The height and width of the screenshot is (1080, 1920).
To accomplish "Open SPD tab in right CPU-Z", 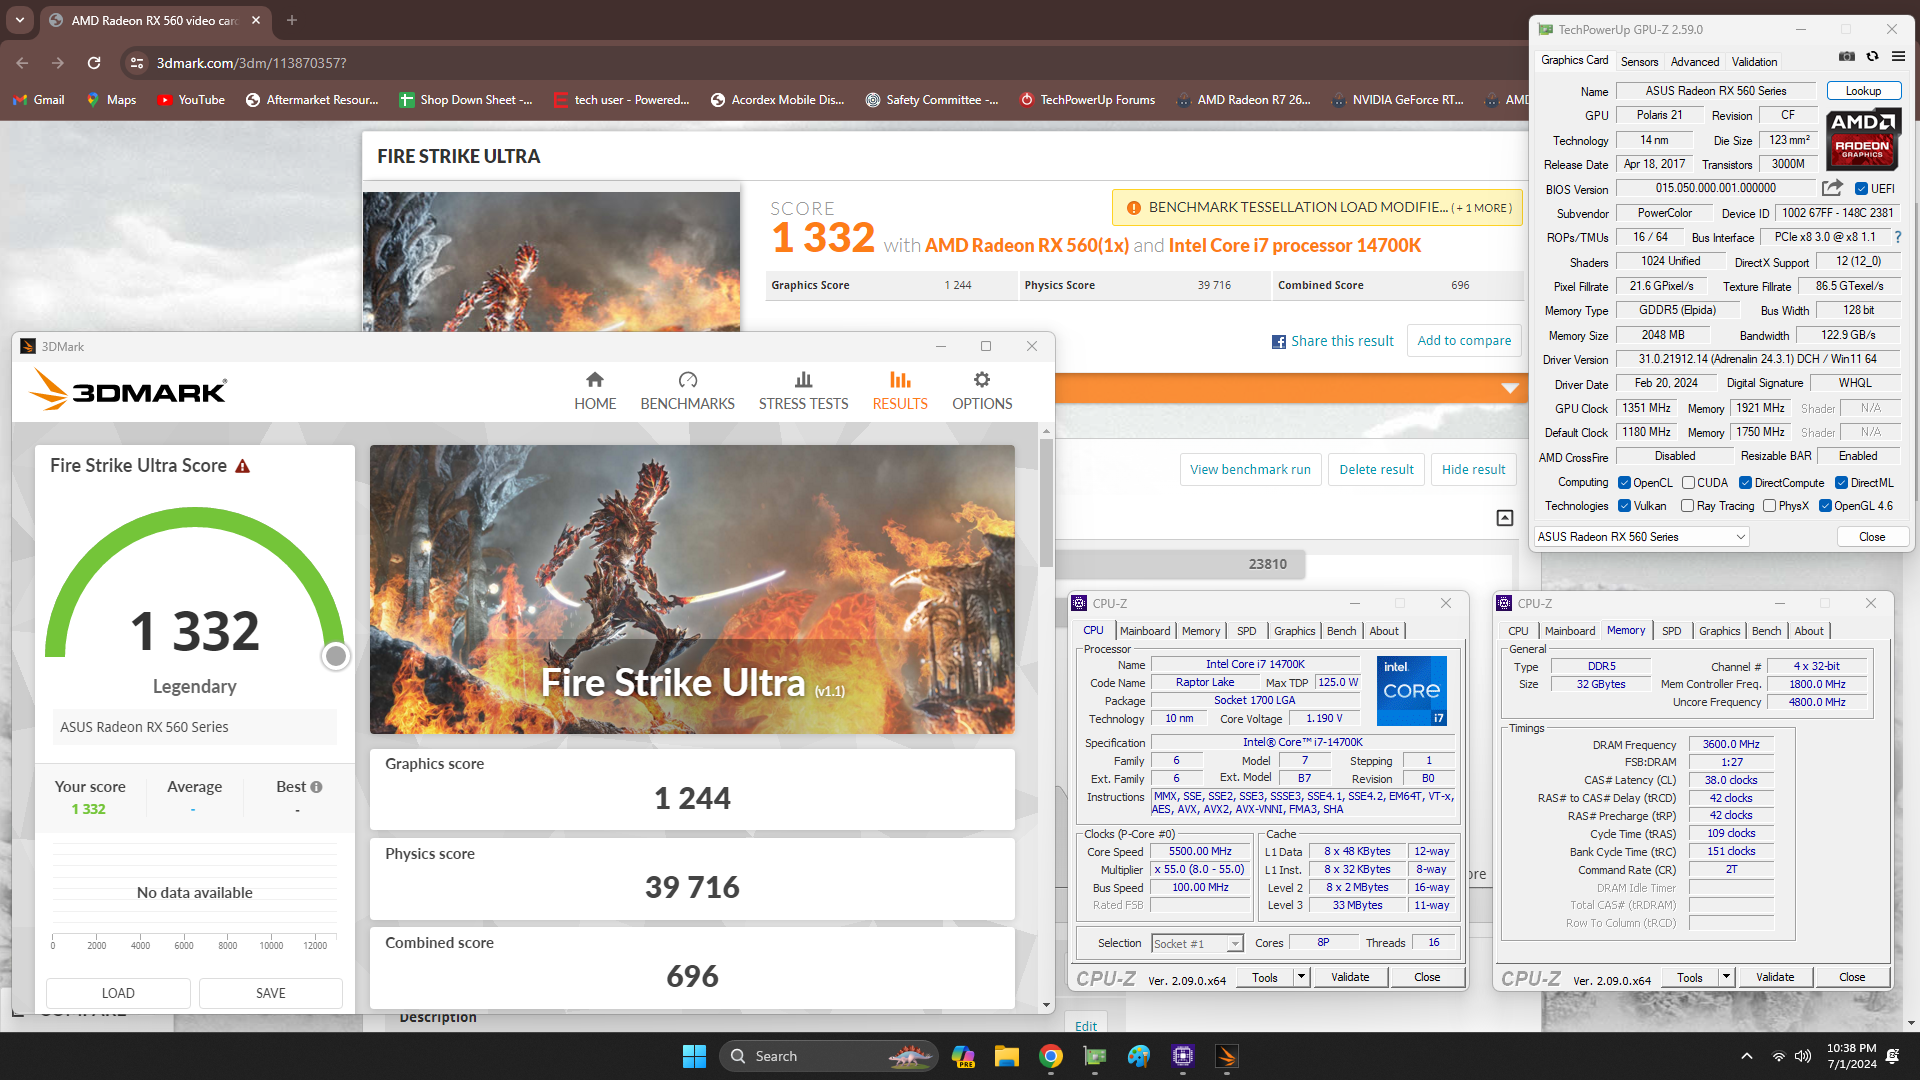I will point(1671,631).
